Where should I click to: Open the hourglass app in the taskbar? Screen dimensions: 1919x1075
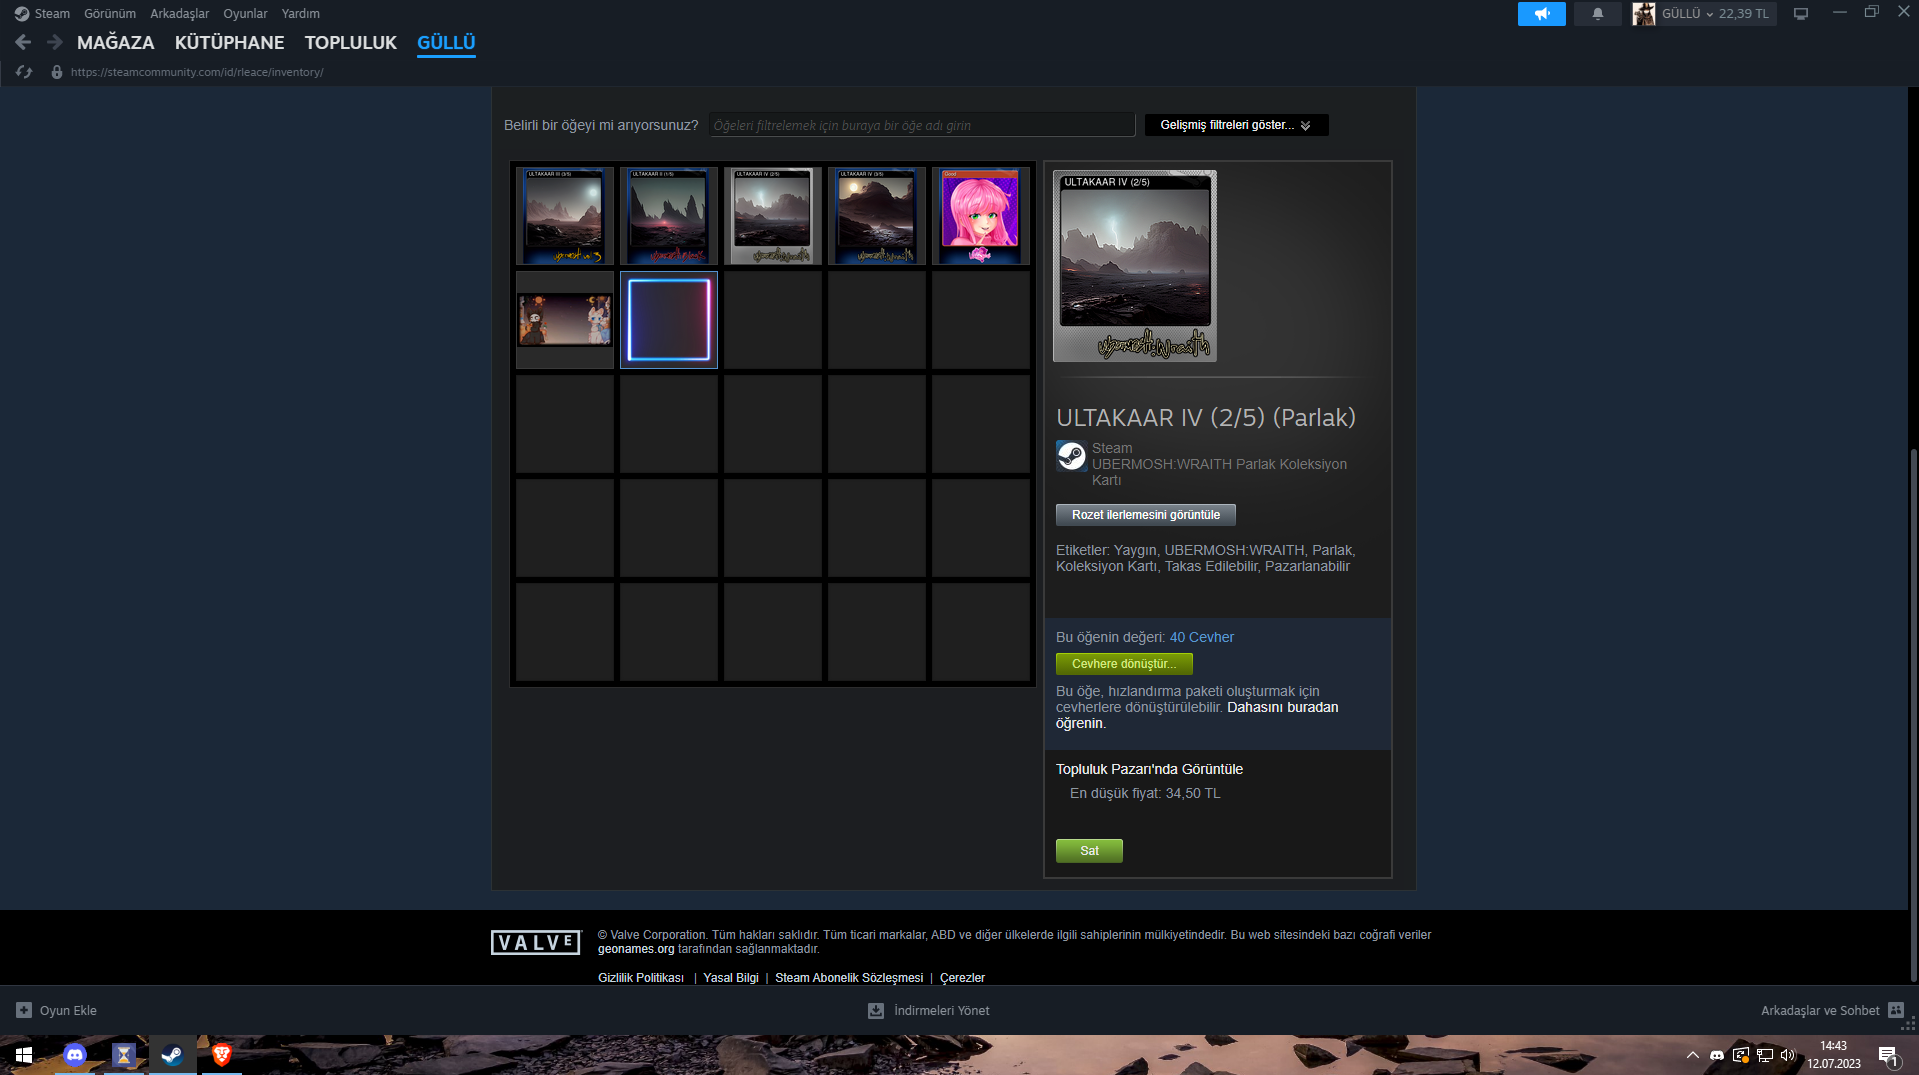coord(123,1055)
